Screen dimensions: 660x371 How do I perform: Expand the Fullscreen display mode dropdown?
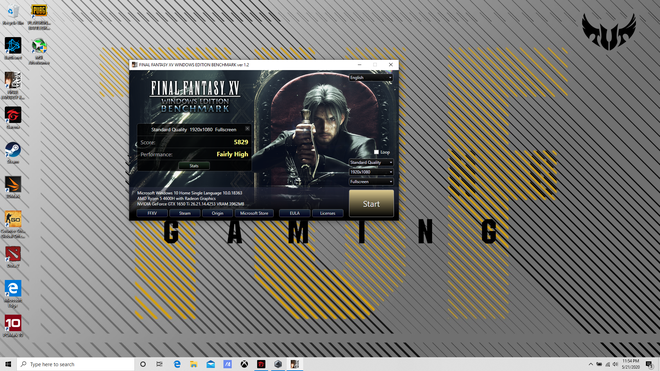pos(371,181)
